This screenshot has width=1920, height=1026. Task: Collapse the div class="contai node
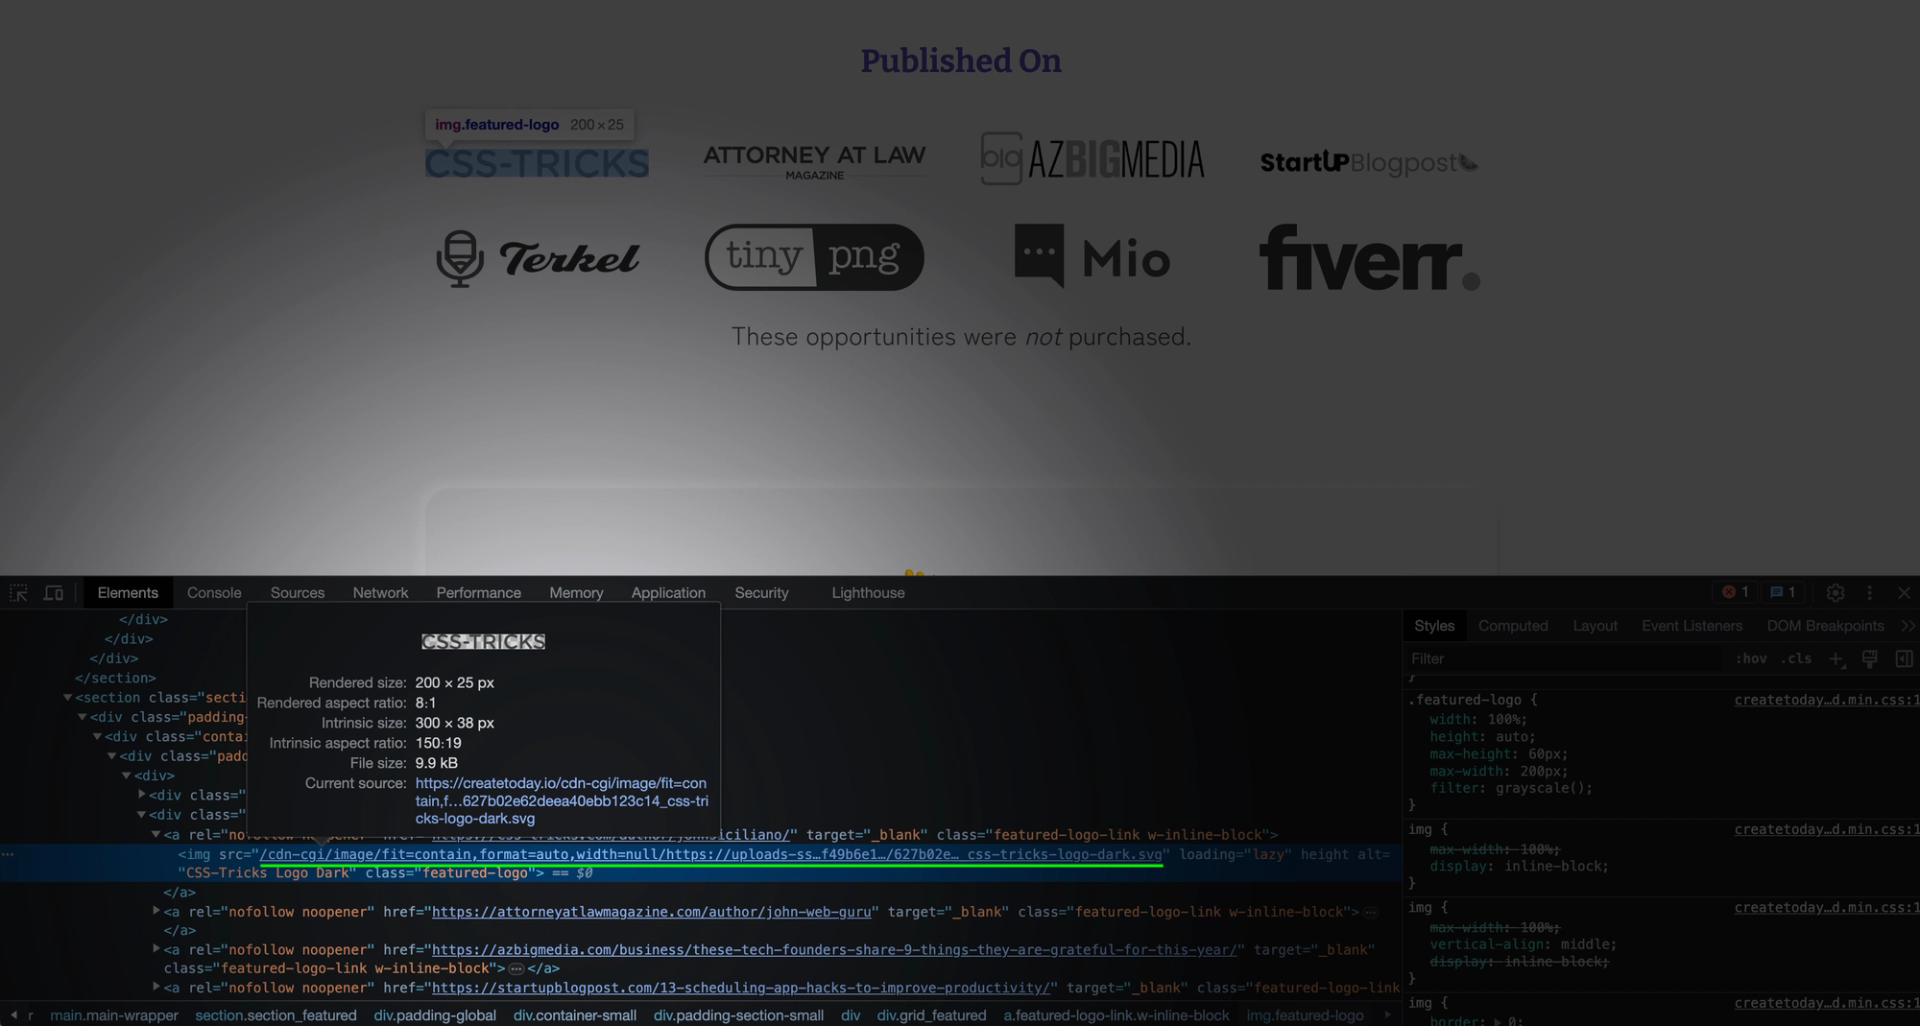[98, 737]
